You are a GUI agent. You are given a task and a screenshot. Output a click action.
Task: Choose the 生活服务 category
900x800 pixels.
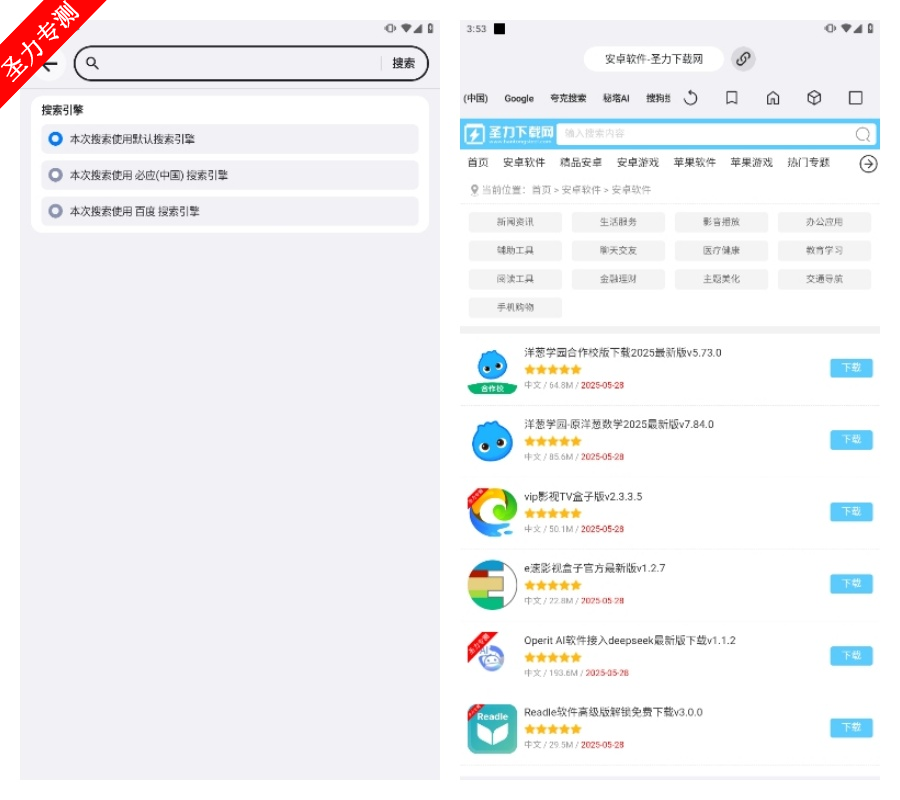tap(618, 222)
